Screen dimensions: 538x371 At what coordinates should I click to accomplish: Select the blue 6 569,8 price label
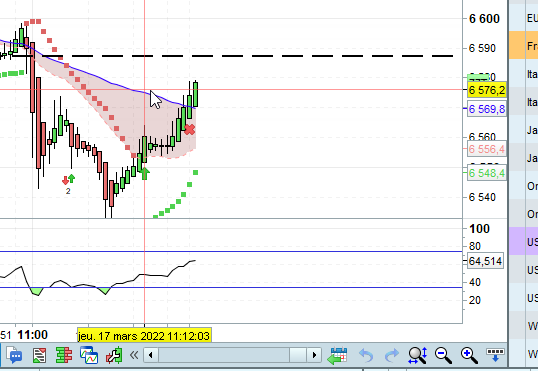coord(487,109)
